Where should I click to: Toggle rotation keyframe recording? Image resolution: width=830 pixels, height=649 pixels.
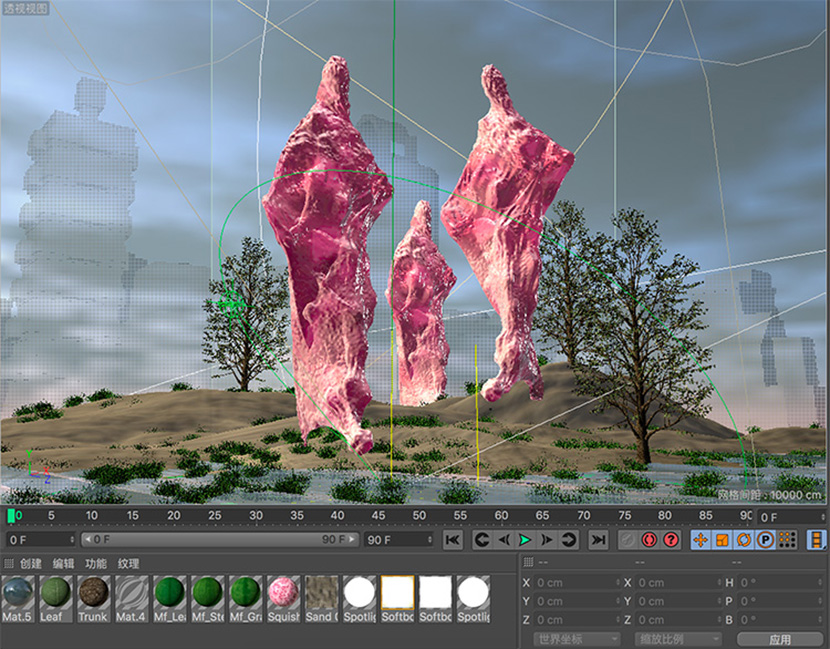(744, 539)
